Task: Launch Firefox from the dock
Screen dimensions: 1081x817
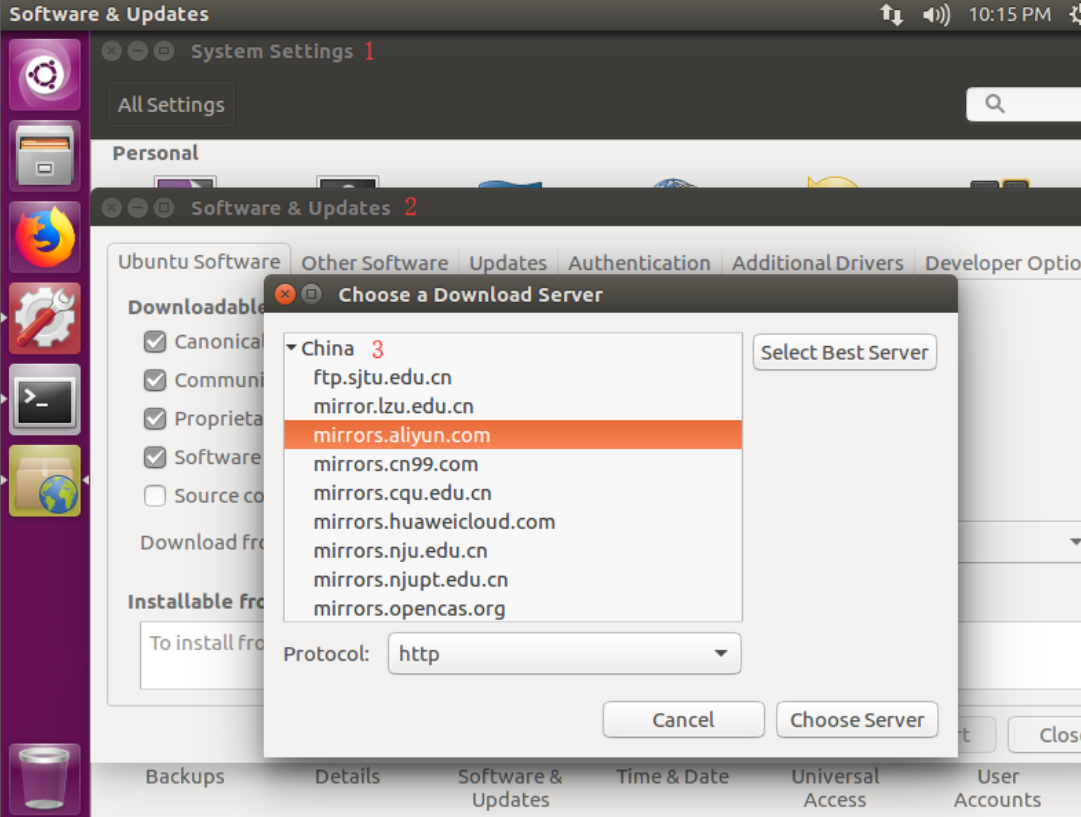Action: 45,237
